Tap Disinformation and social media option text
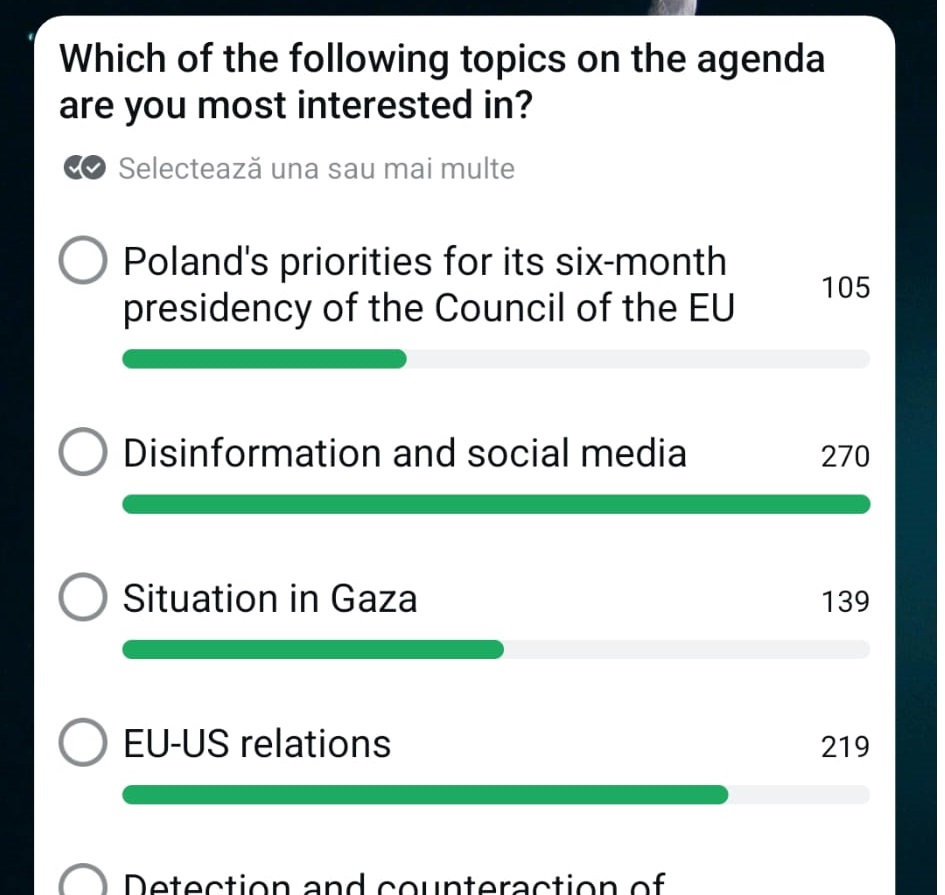945x895 pixels. tap(404, 453)
